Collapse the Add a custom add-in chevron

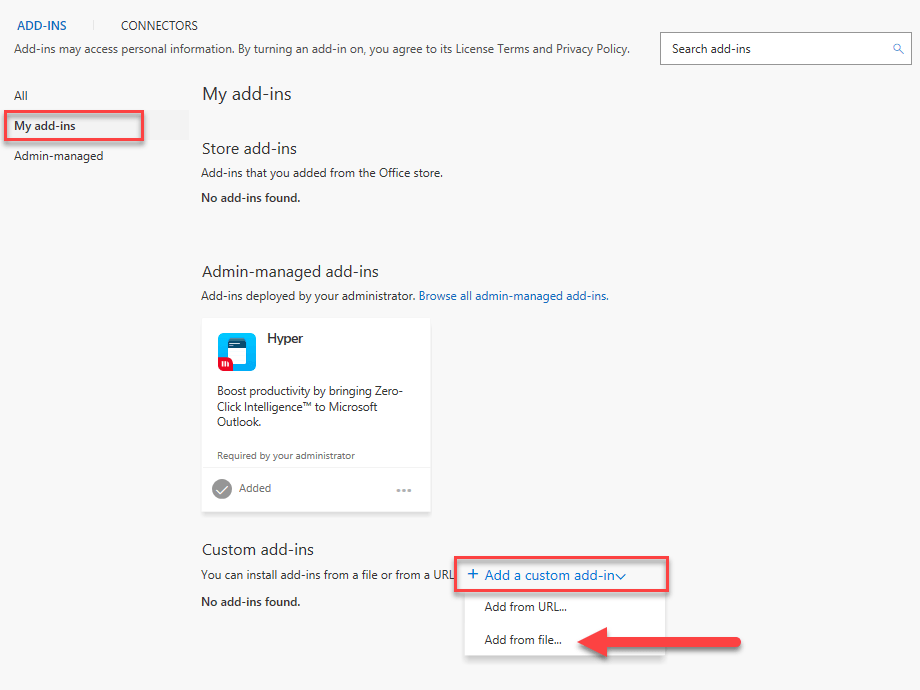click(621, 576)
